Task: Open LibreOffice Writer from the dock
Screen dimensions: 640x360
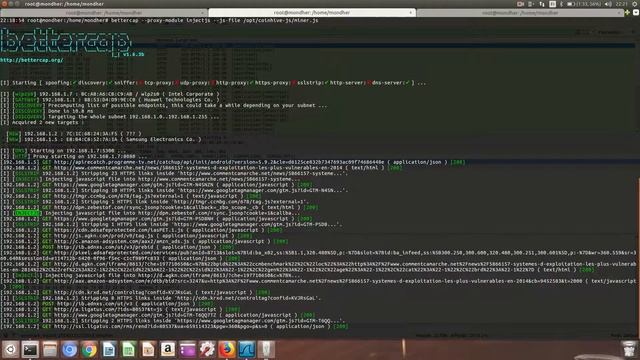Action: (109, 350)
